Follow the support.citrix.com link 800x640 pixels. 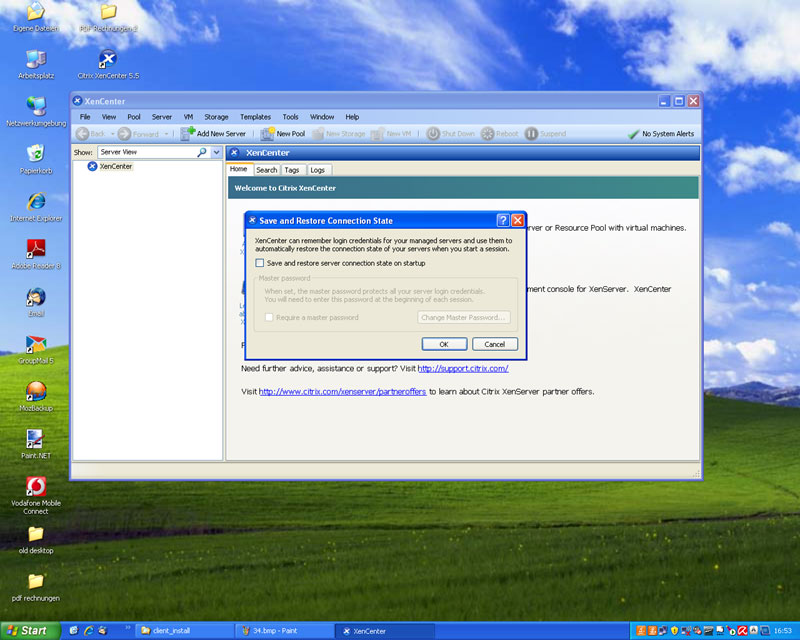[463, 368]
